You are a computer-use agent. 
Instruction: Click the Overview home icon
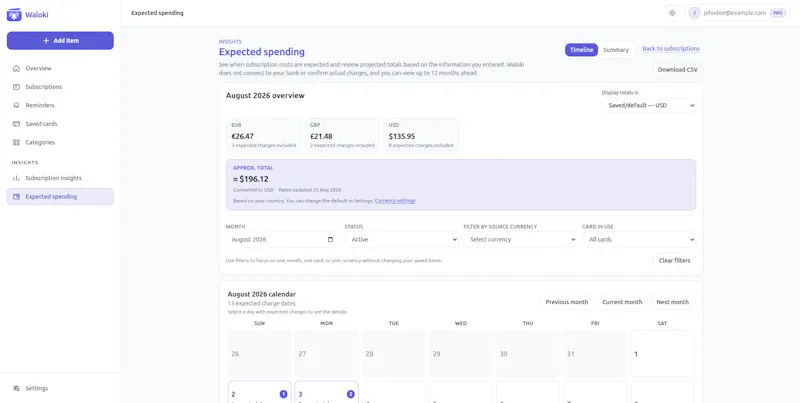(16, 68)
